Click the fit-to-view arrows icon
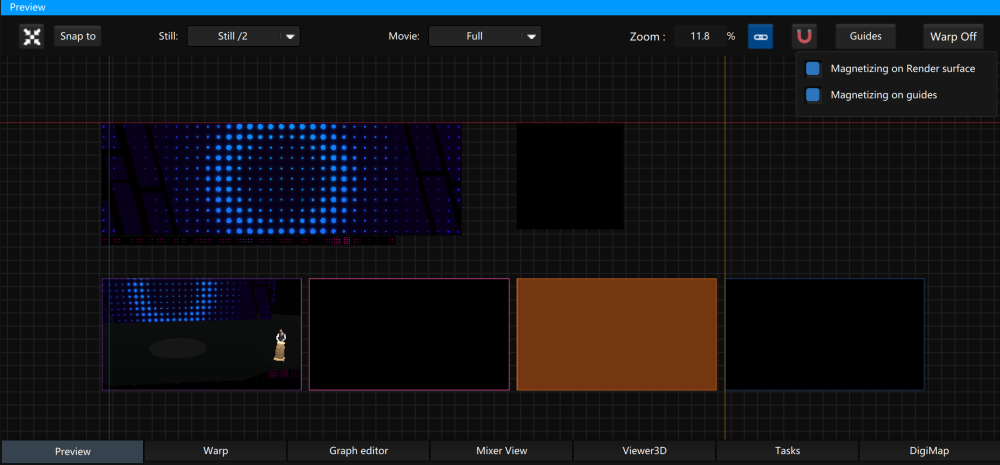This screenshot has width=1000, height=465. [32, 37]
